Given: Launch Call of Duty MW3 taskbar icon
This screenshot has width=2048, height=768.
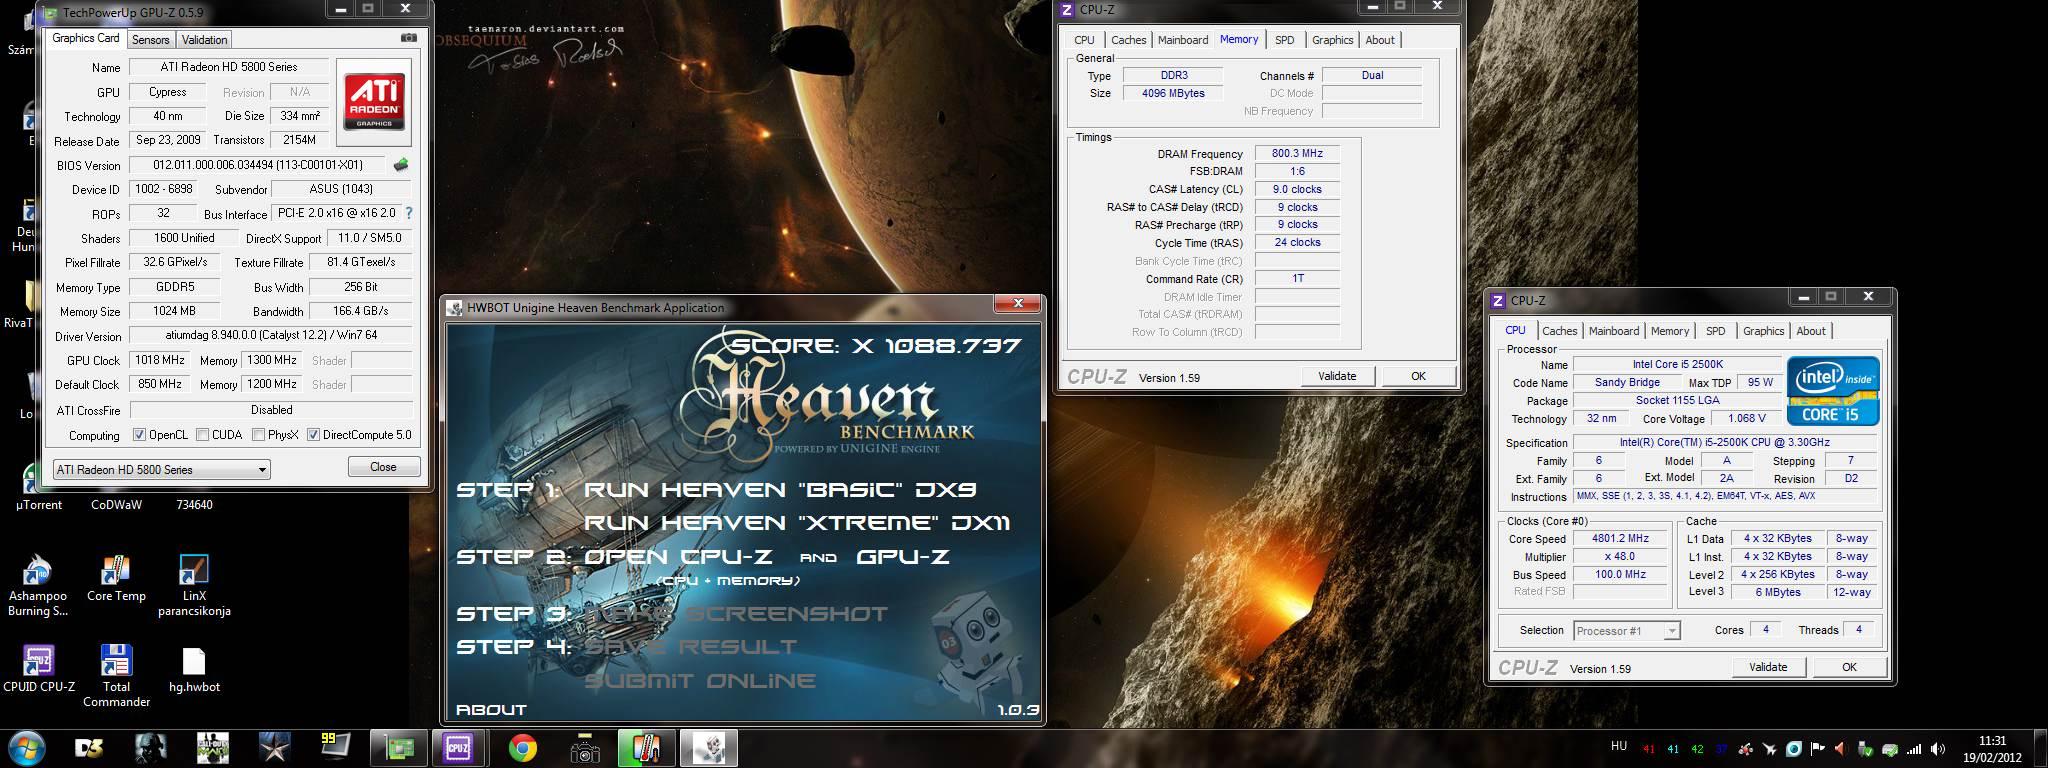Looking at the screenshot, I should (x=212, y=747).
